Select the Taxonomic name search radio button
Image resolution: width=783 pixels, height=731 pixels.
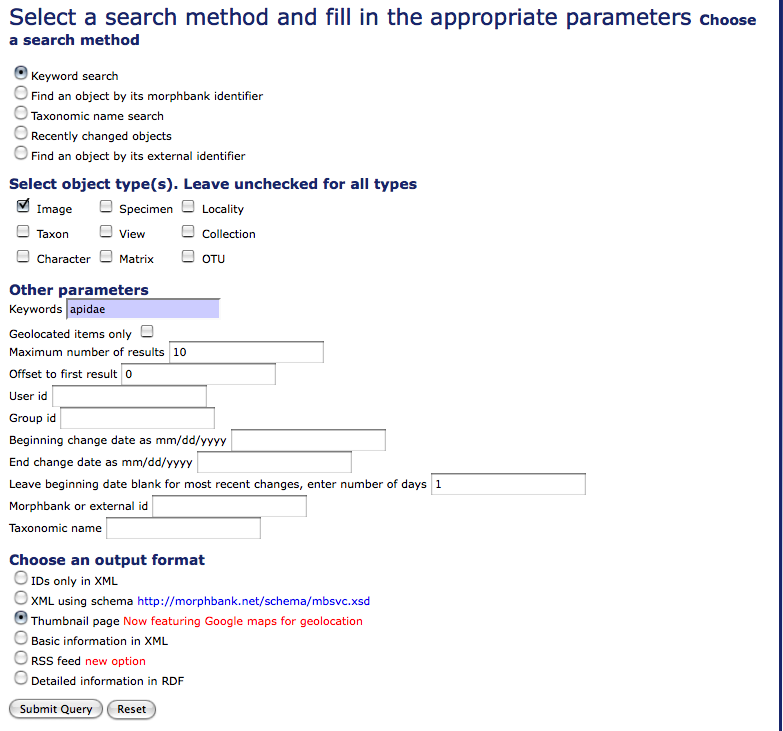21,114
